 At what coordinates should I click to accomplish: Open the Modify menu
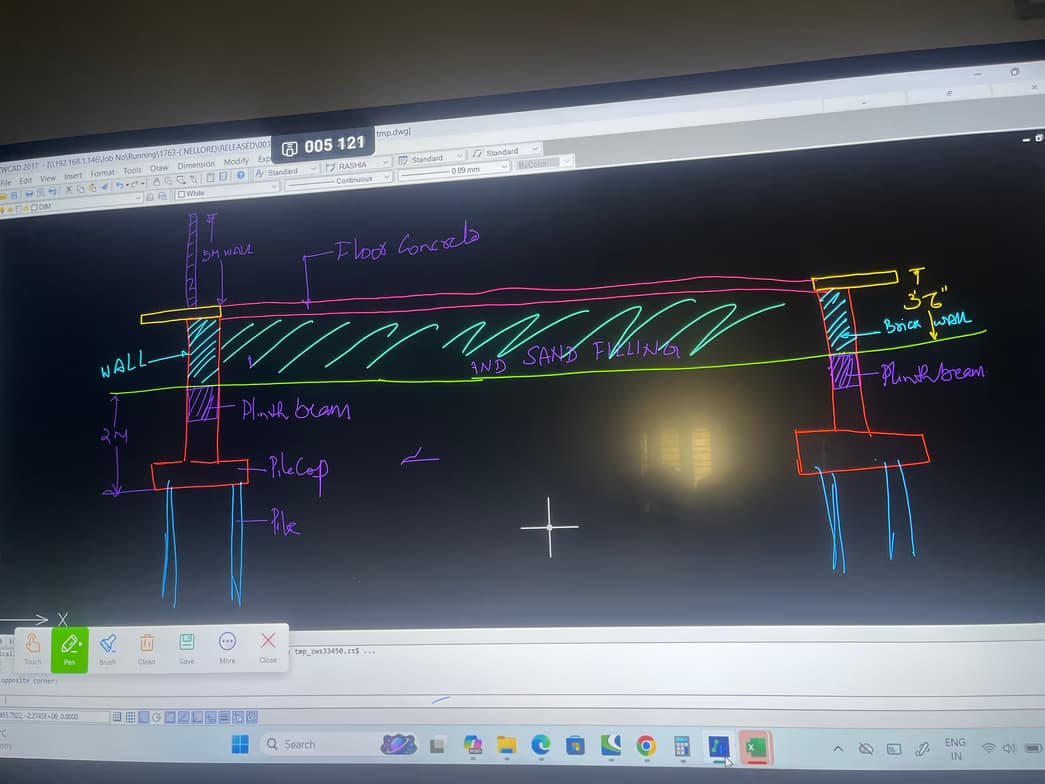click(236, 162)
